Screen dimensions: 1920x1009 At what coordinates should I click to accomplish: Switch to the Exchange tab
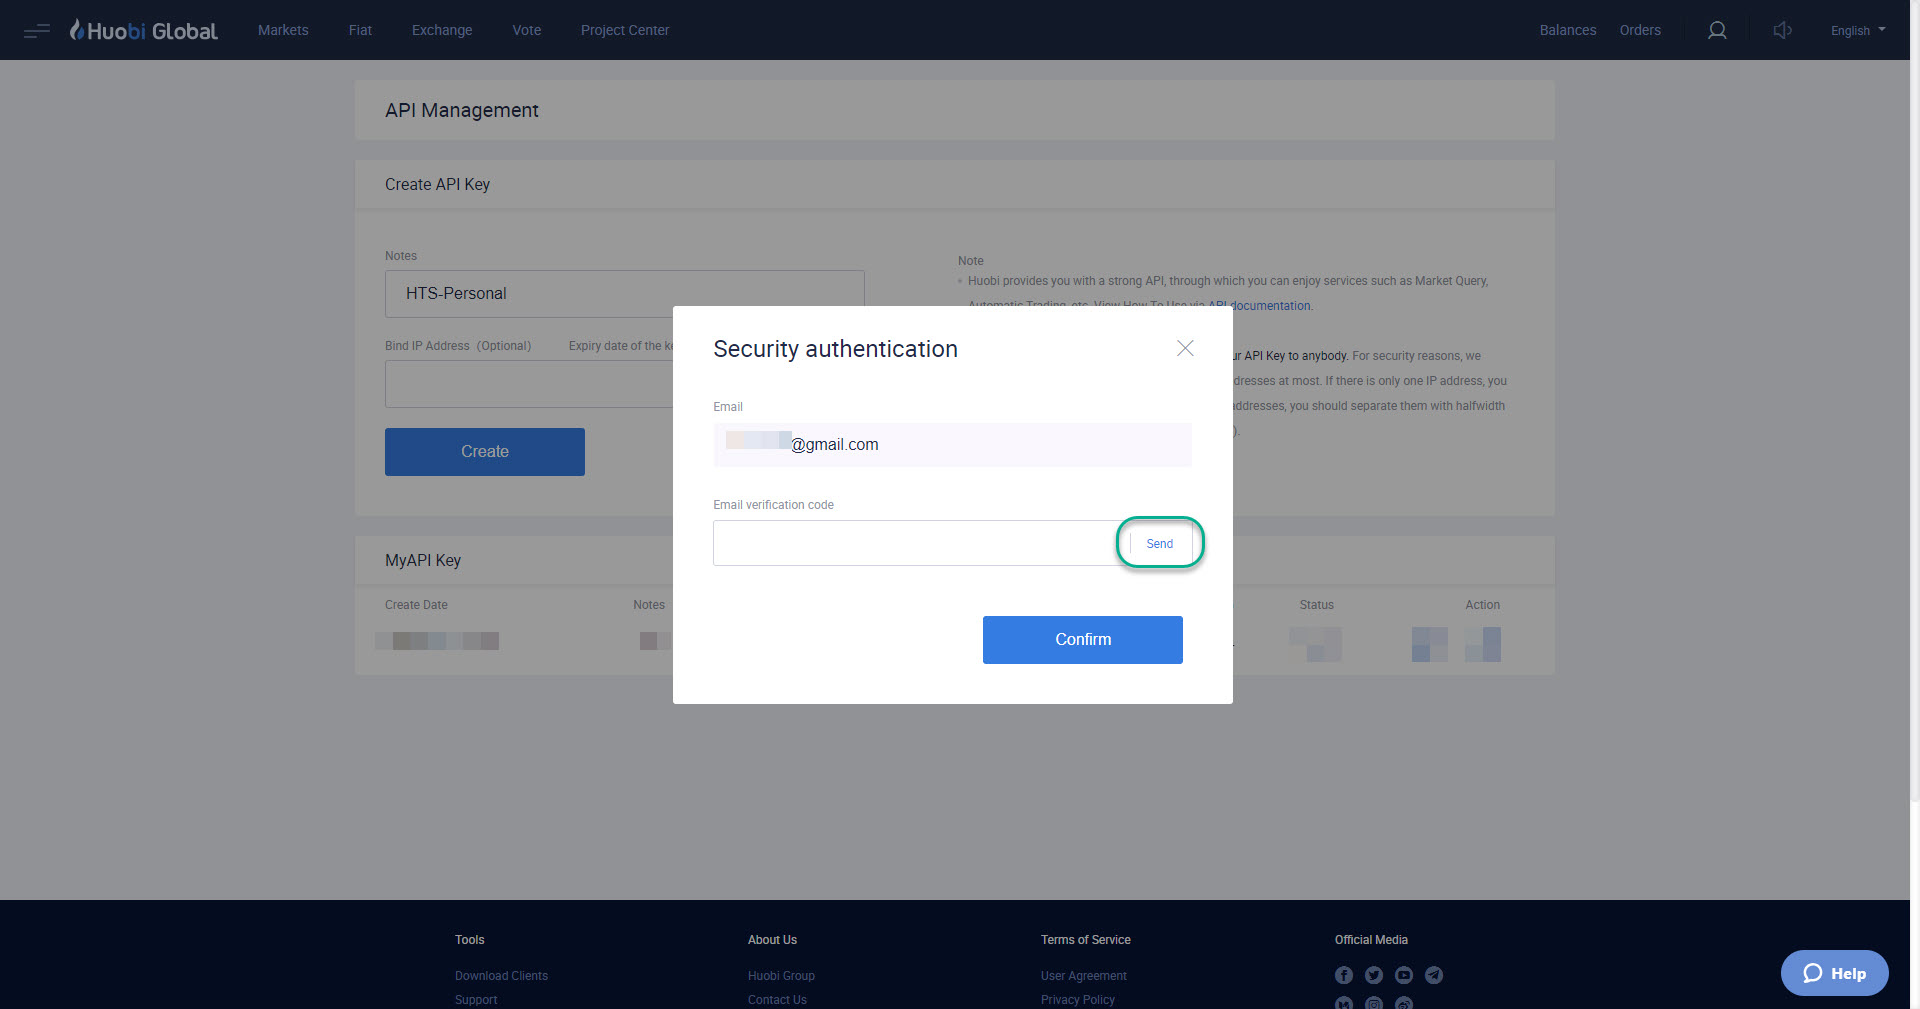[x=441, y=30]
